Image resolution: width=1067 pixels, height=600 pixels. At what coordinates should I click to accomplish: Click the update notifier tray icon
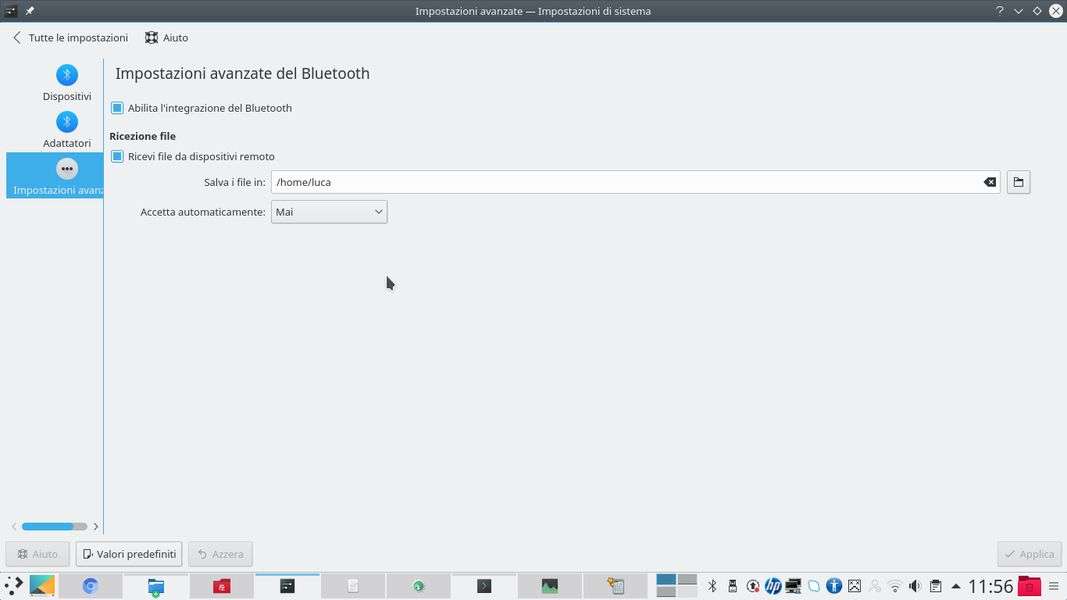click(753, 586)
